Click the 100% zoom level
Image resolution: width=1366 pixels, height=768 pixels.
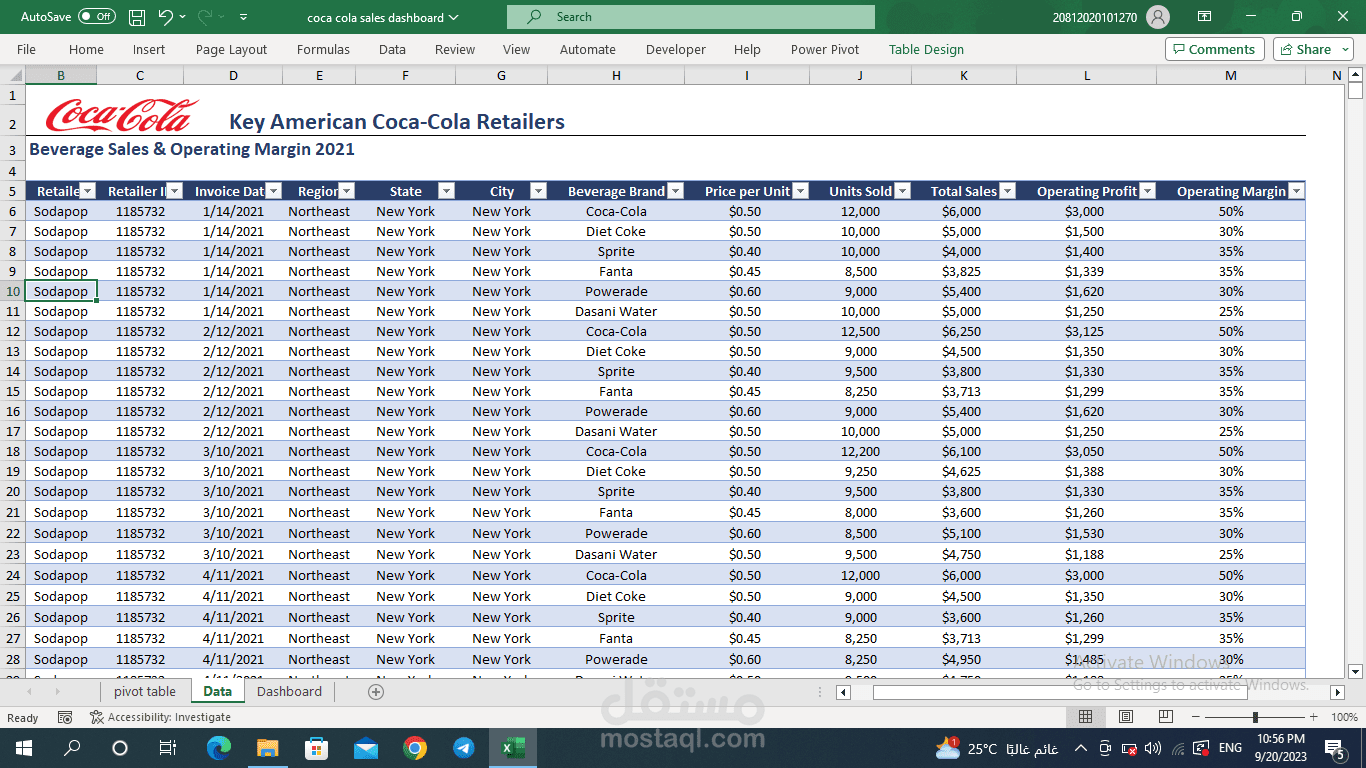tap(1344, 717)
